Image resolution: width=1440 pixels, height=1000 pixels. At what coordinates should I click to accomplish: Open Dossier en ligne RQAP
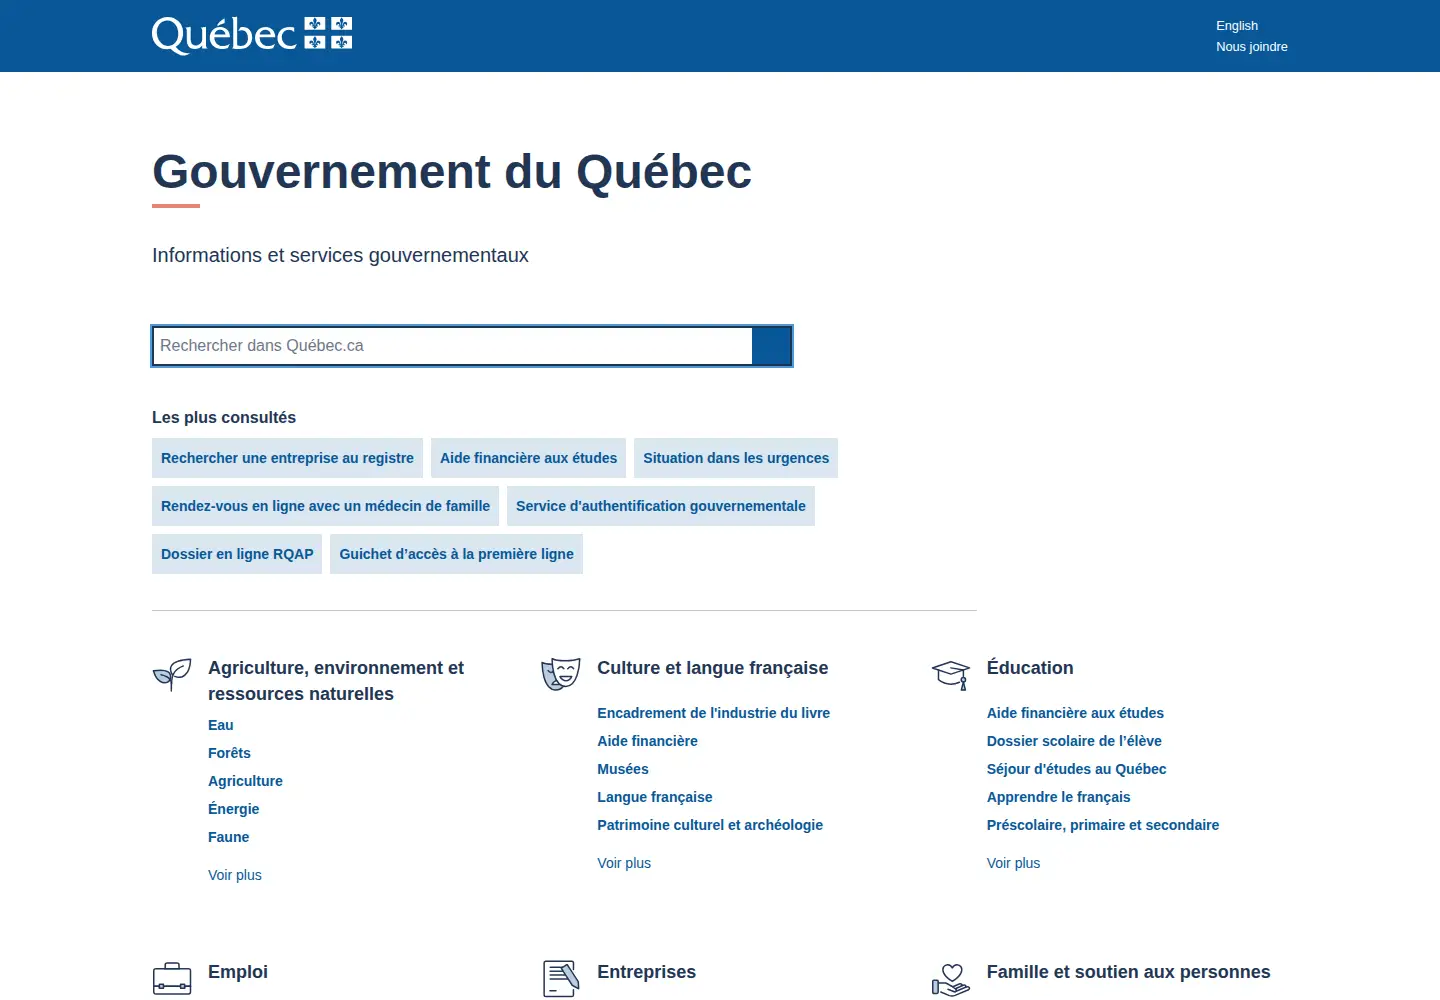pyautogui.click(x=237, y=554)
